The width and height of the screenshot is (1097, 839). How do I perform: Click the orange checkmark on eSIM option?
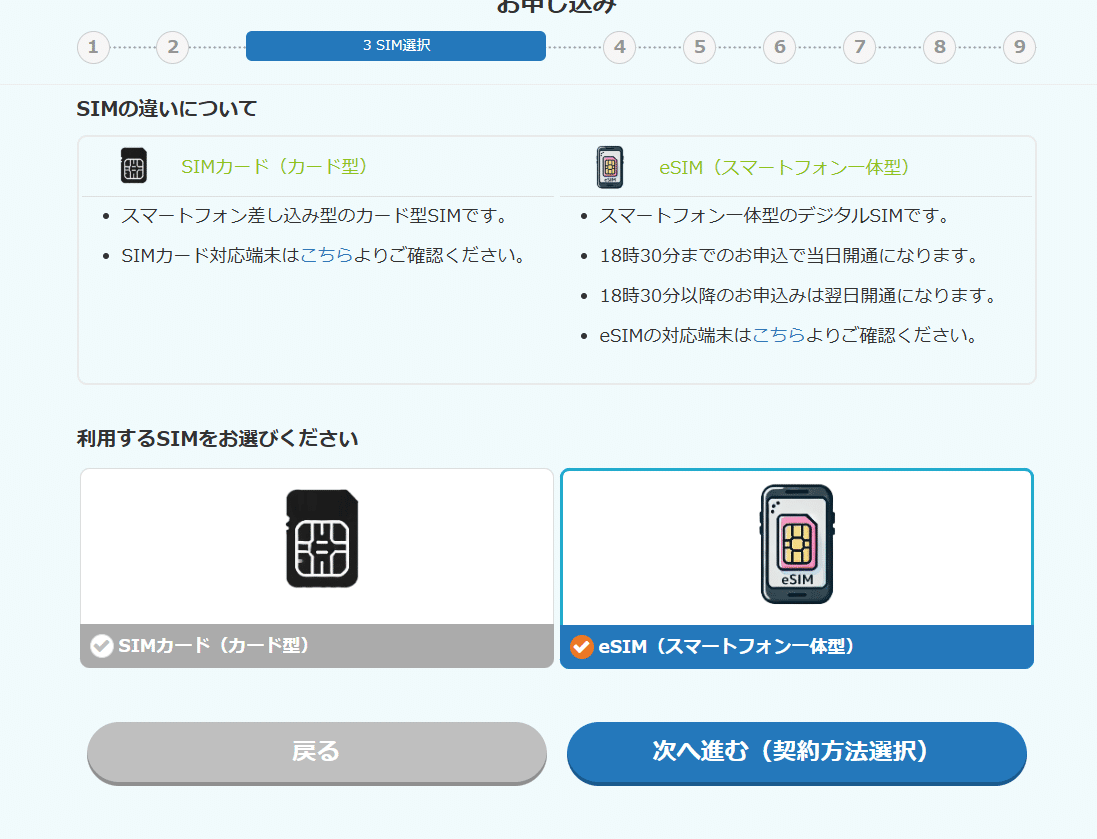click(584, 646)
